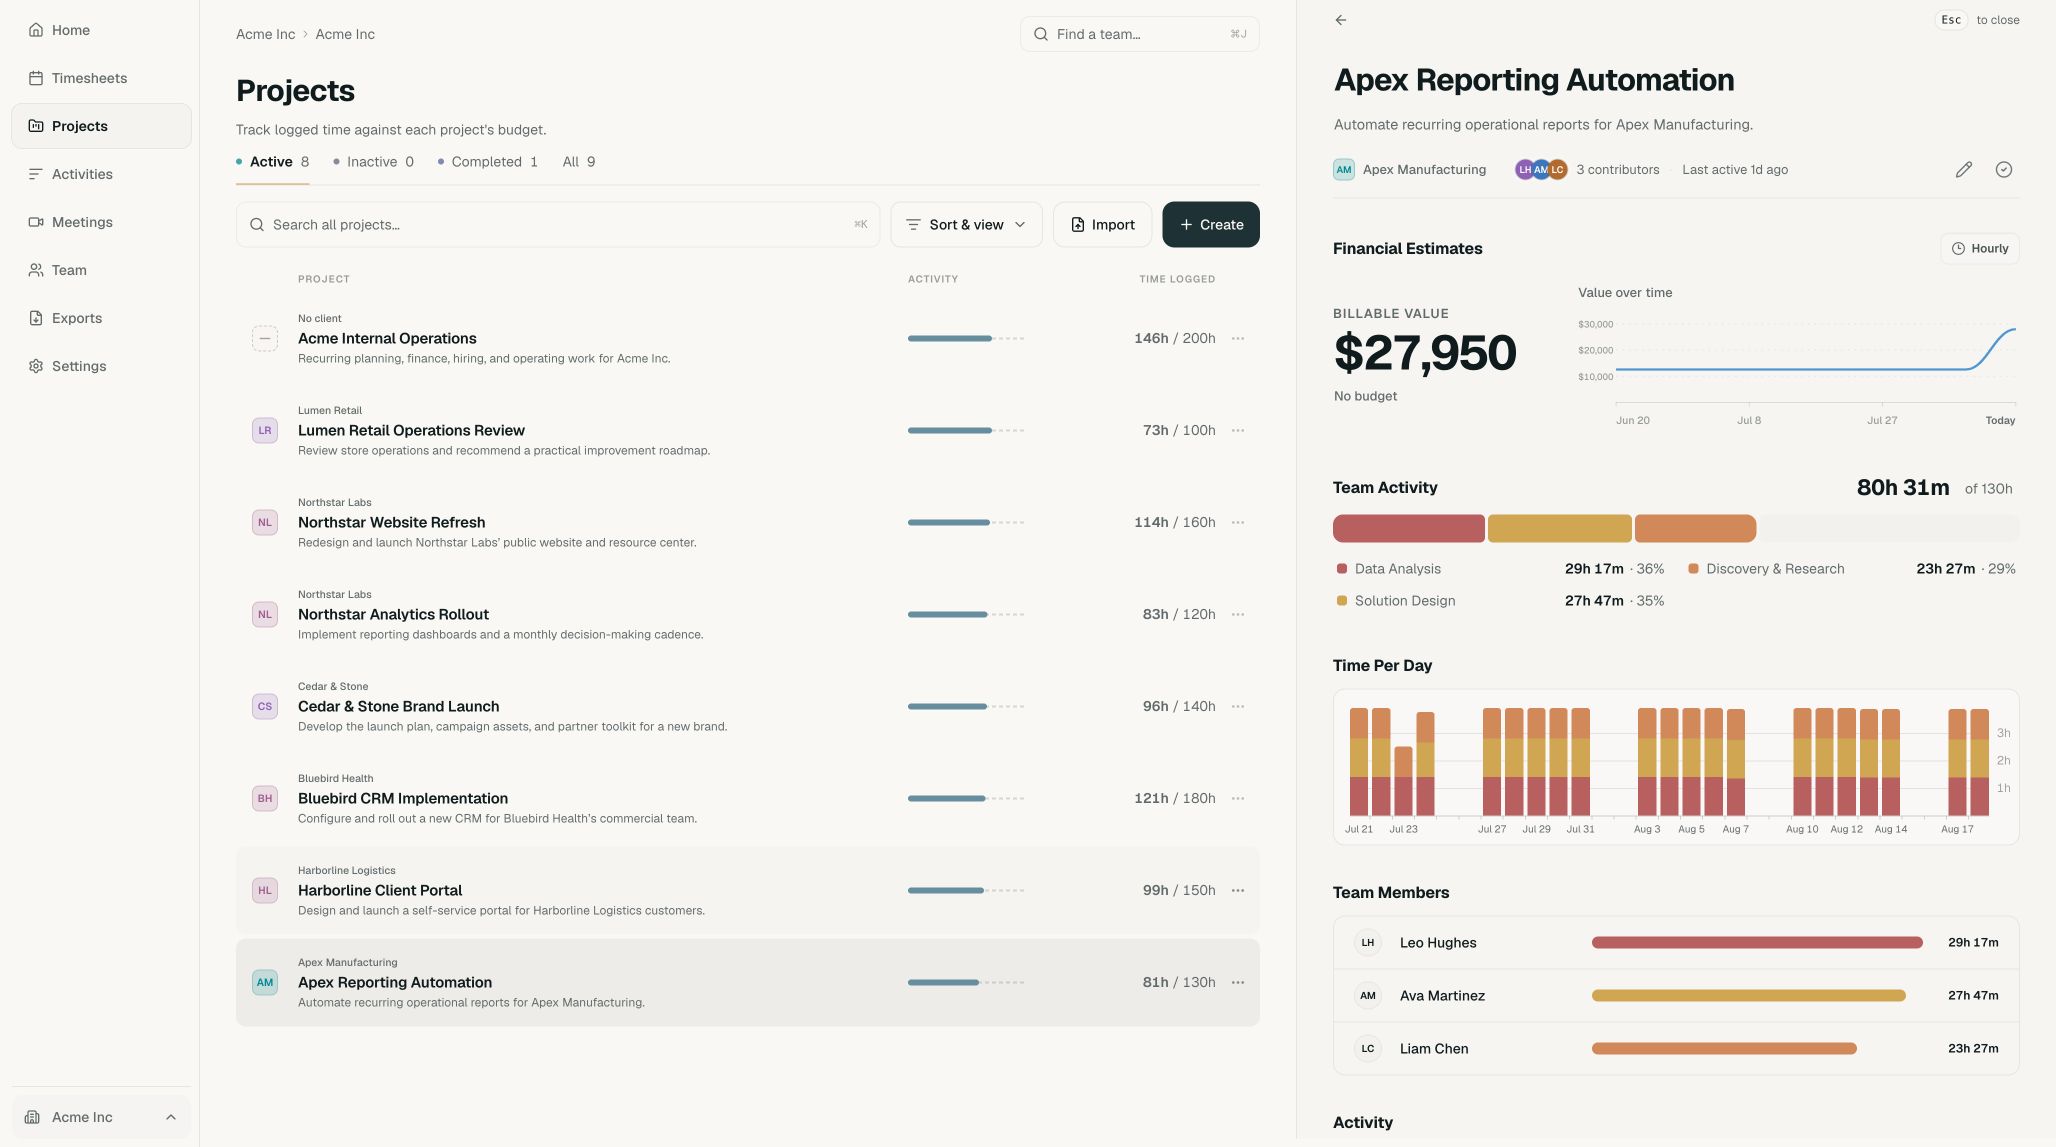Go to Timesheets page

[101, 78]
